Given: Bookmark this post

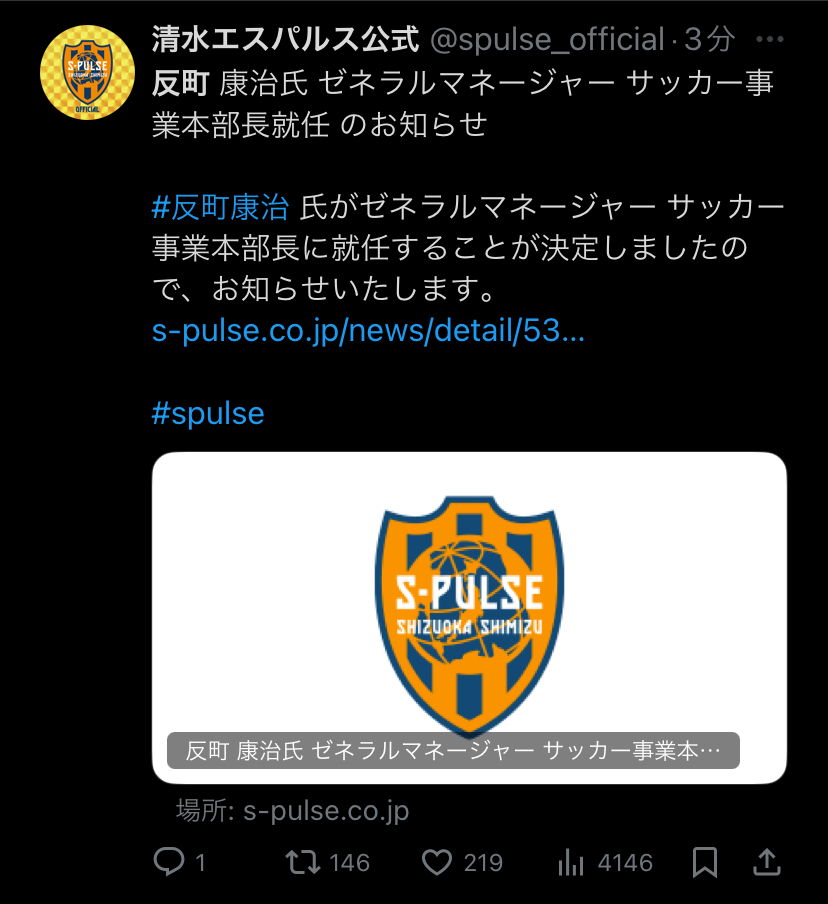Looking at the screenshot, I should pyautogui.click(x=705, y=862).
